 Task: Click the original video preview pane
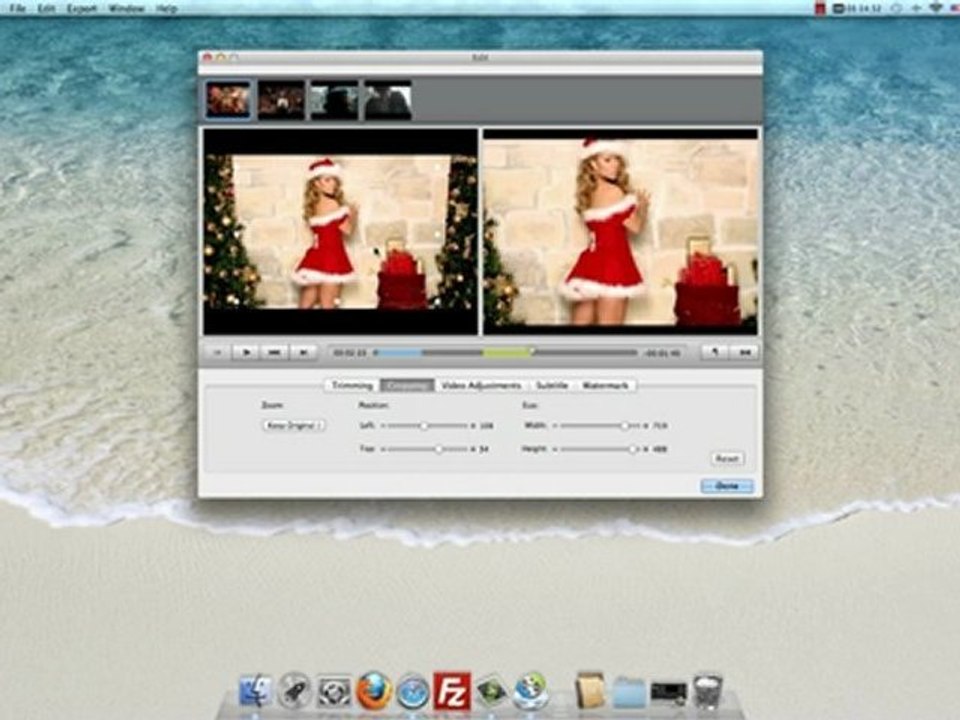tap(340, 231)
